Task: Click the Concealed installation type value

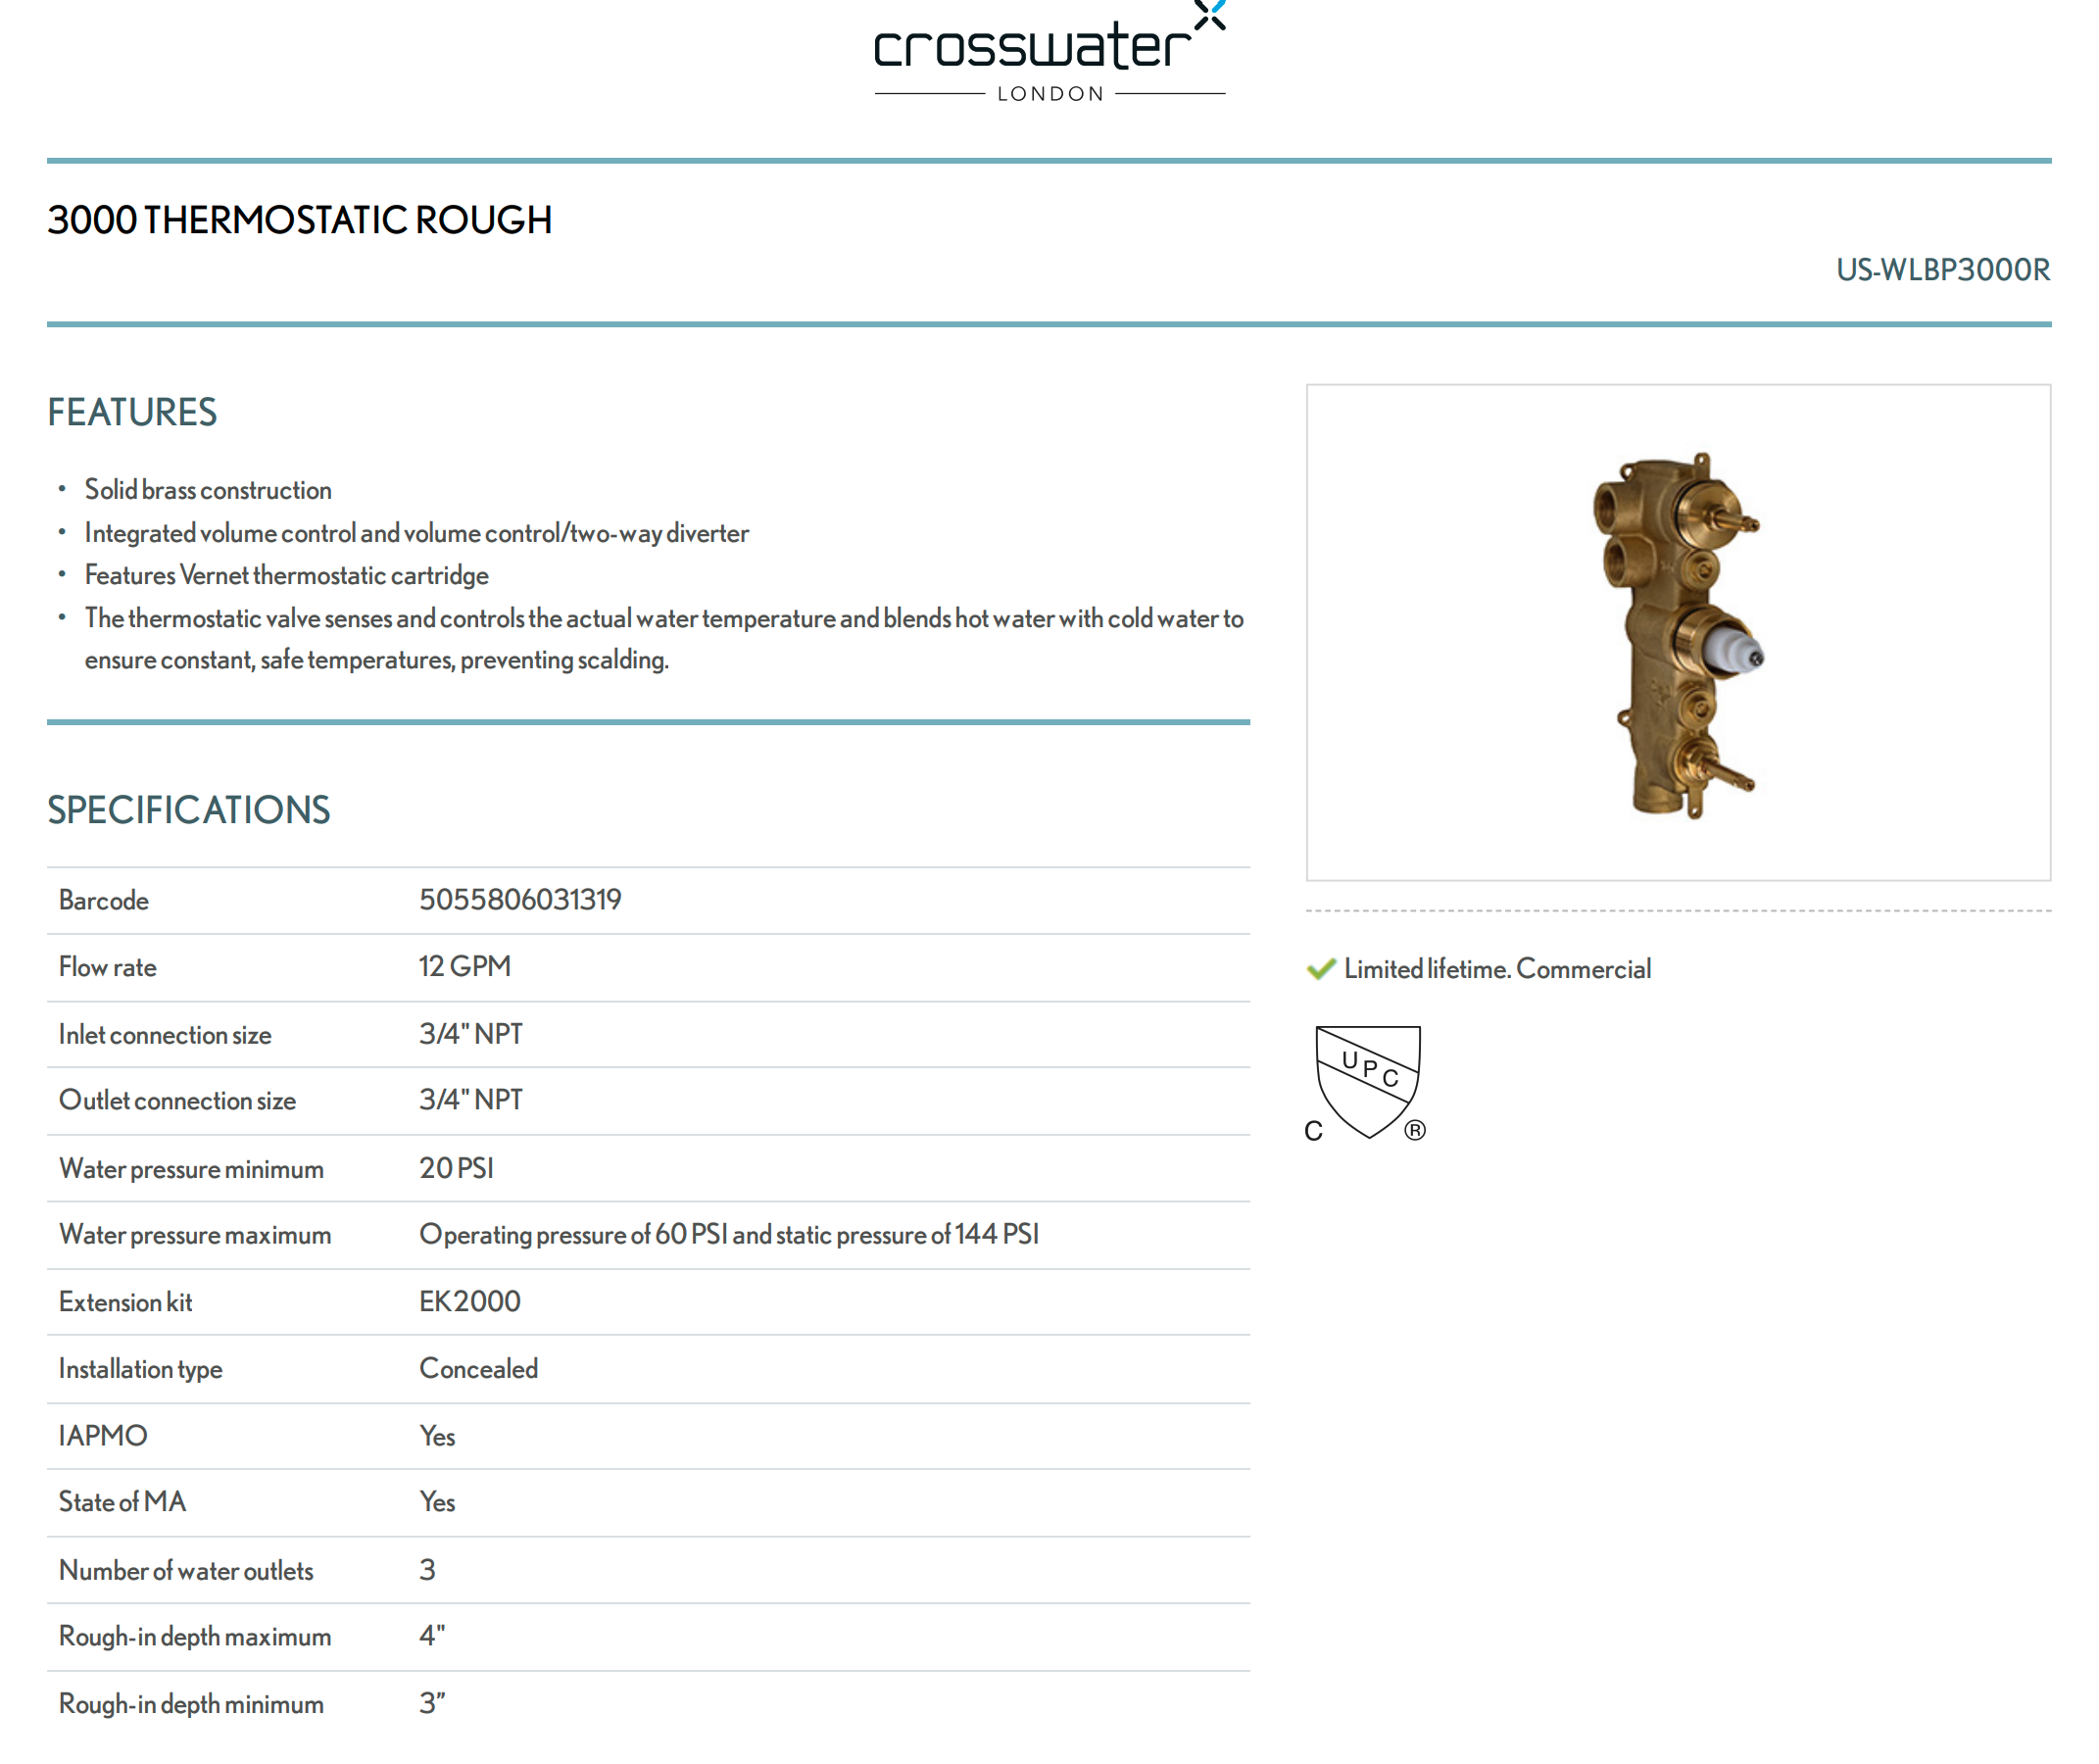Action: (478, 1369)
